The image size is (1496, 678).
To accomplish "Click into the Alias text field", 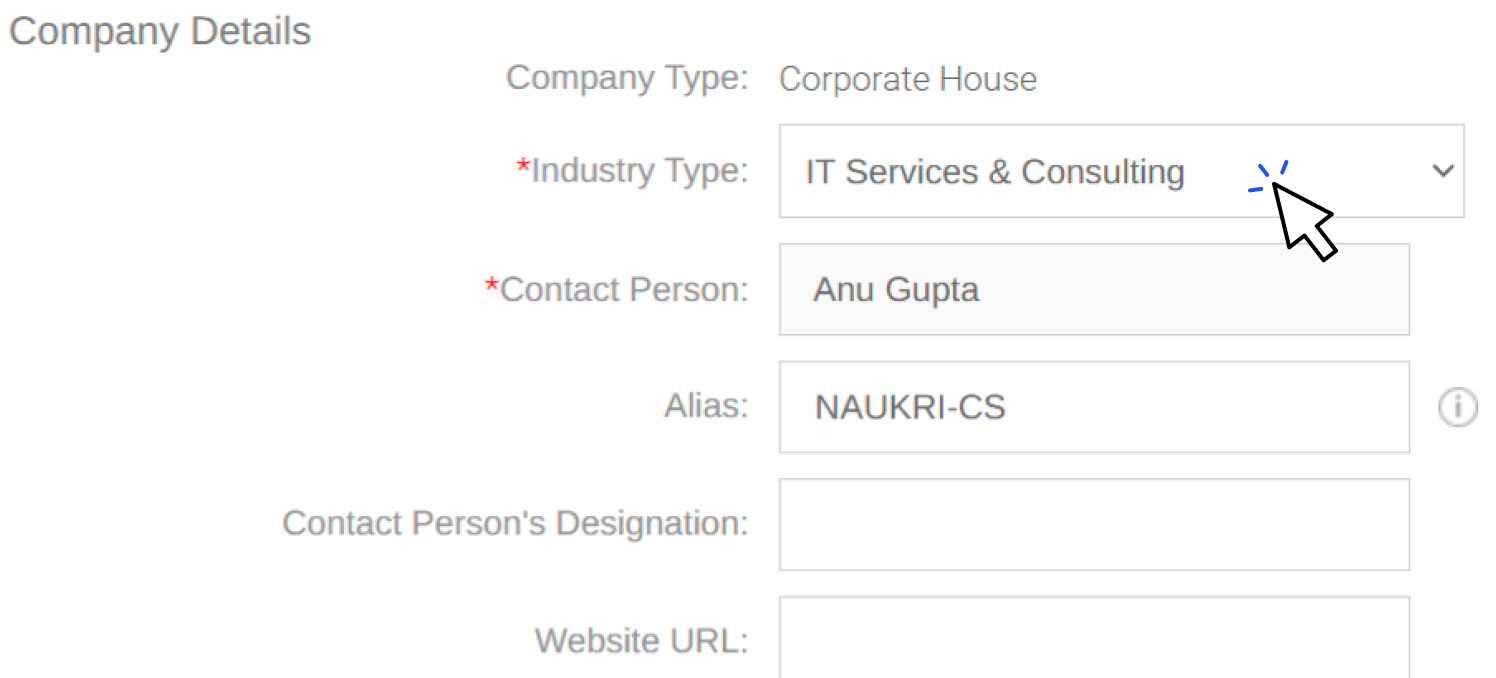I will point(1094,407).
